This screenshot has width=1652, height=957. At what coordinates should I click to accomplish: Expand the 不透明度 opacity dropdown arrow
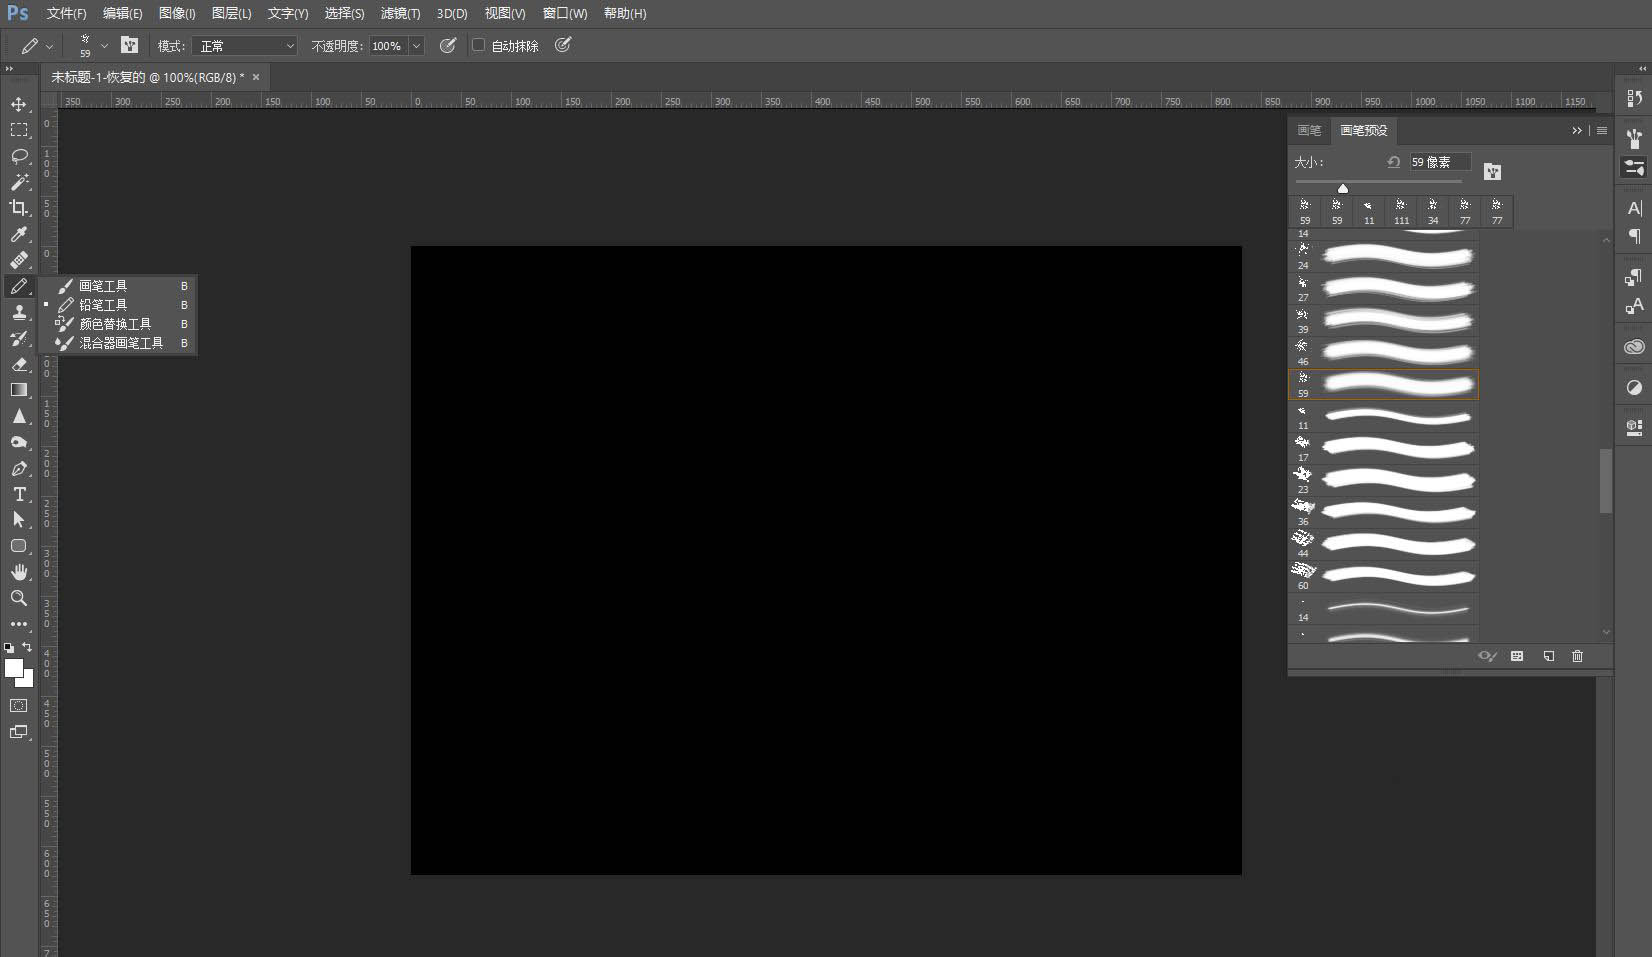point(417,46)
